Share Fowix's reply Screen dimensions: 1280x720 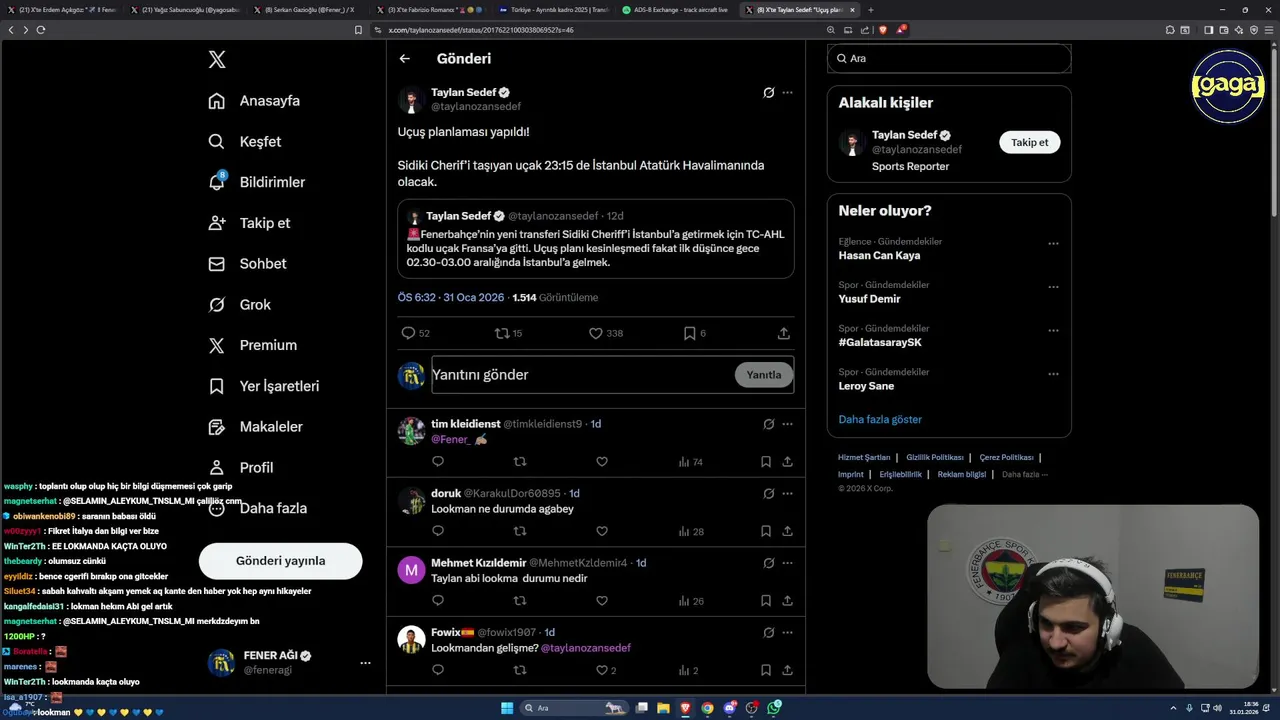[x=788, y=671]
